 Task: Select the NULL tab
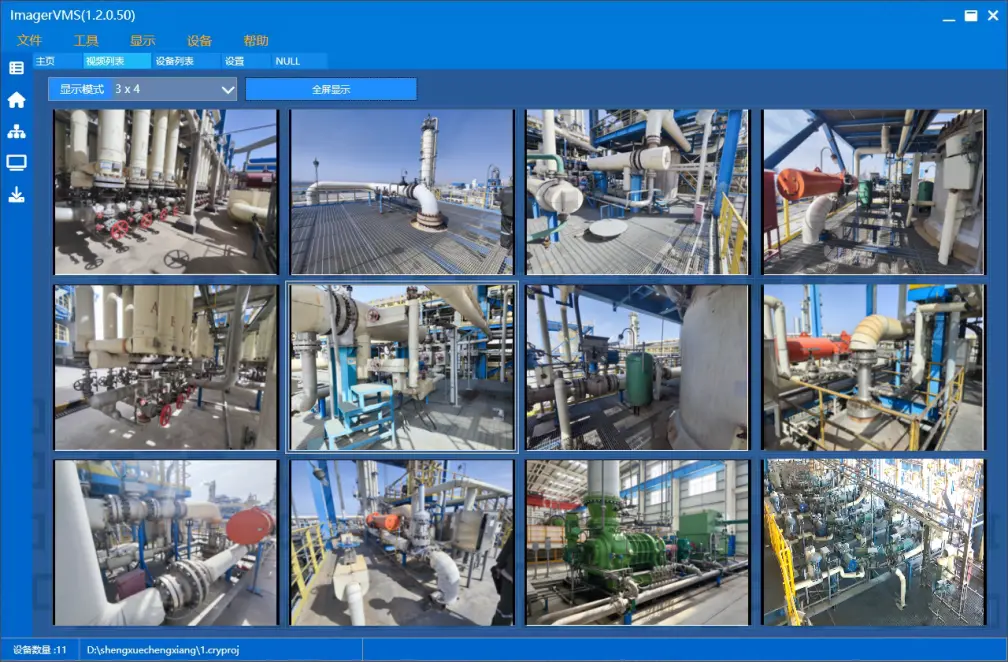click(x=288, y=61)
